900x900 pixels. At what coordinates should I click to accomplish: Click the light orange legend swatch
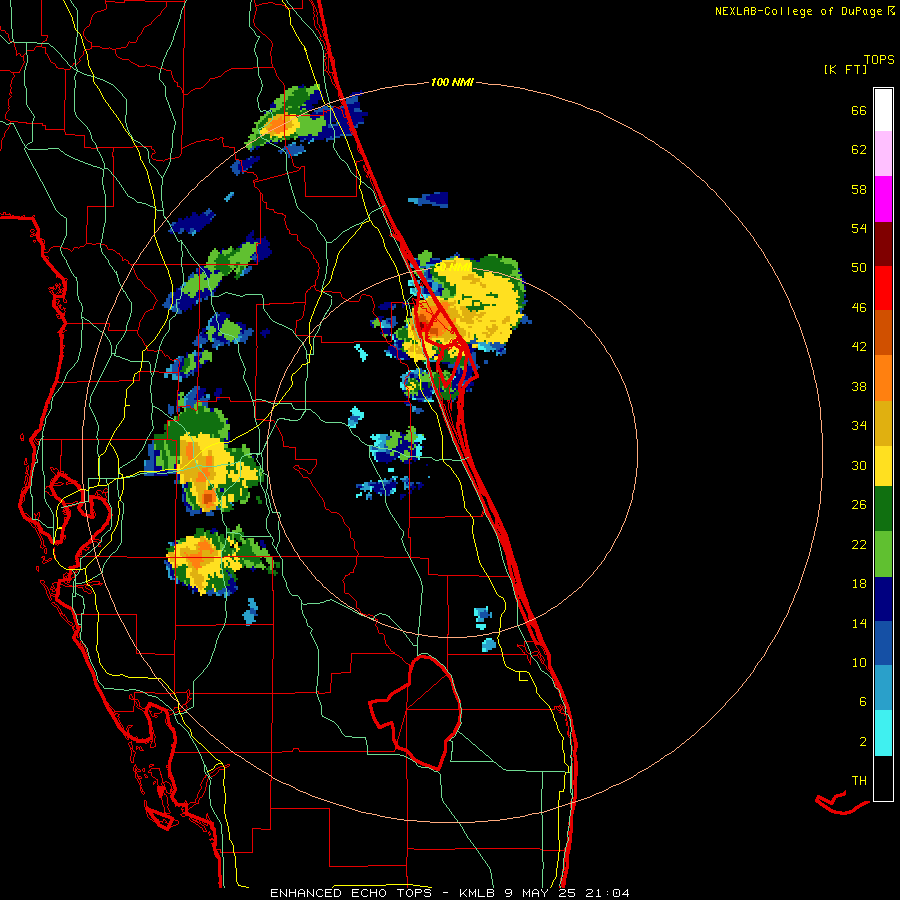tap(883, 378)
